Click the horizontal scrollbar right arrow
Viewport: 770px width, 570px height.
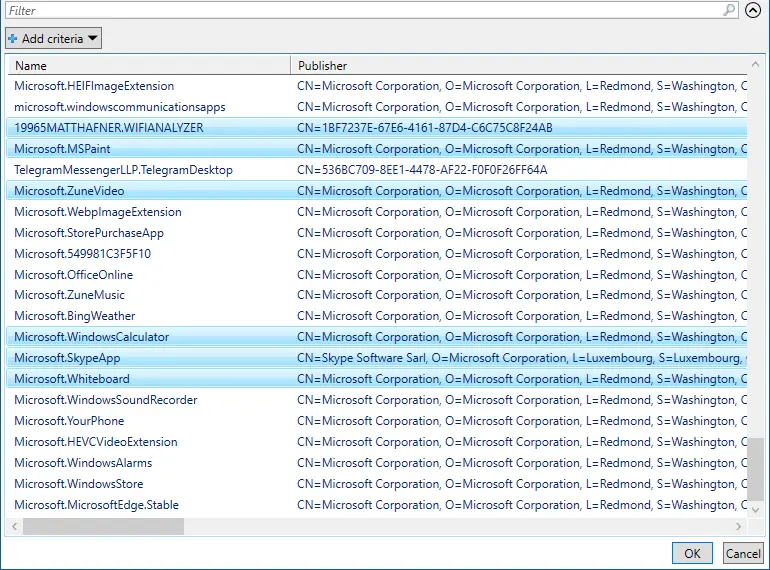tap(739, 526)
